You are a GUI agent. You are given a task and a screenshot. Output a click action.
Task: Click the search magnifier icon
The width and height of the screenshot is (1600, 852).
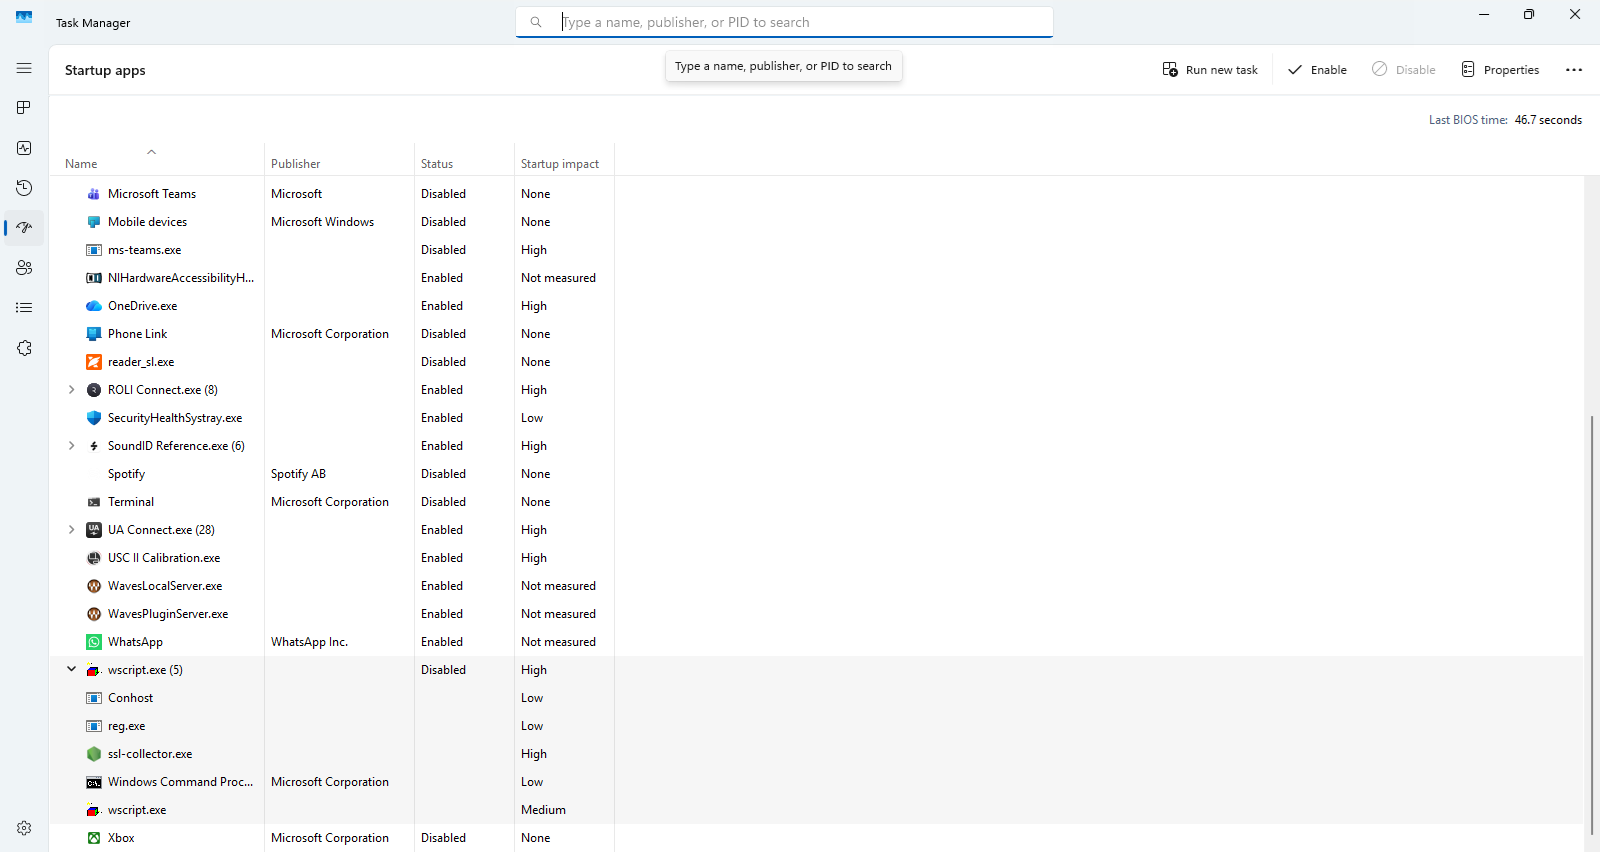point(536,22)
